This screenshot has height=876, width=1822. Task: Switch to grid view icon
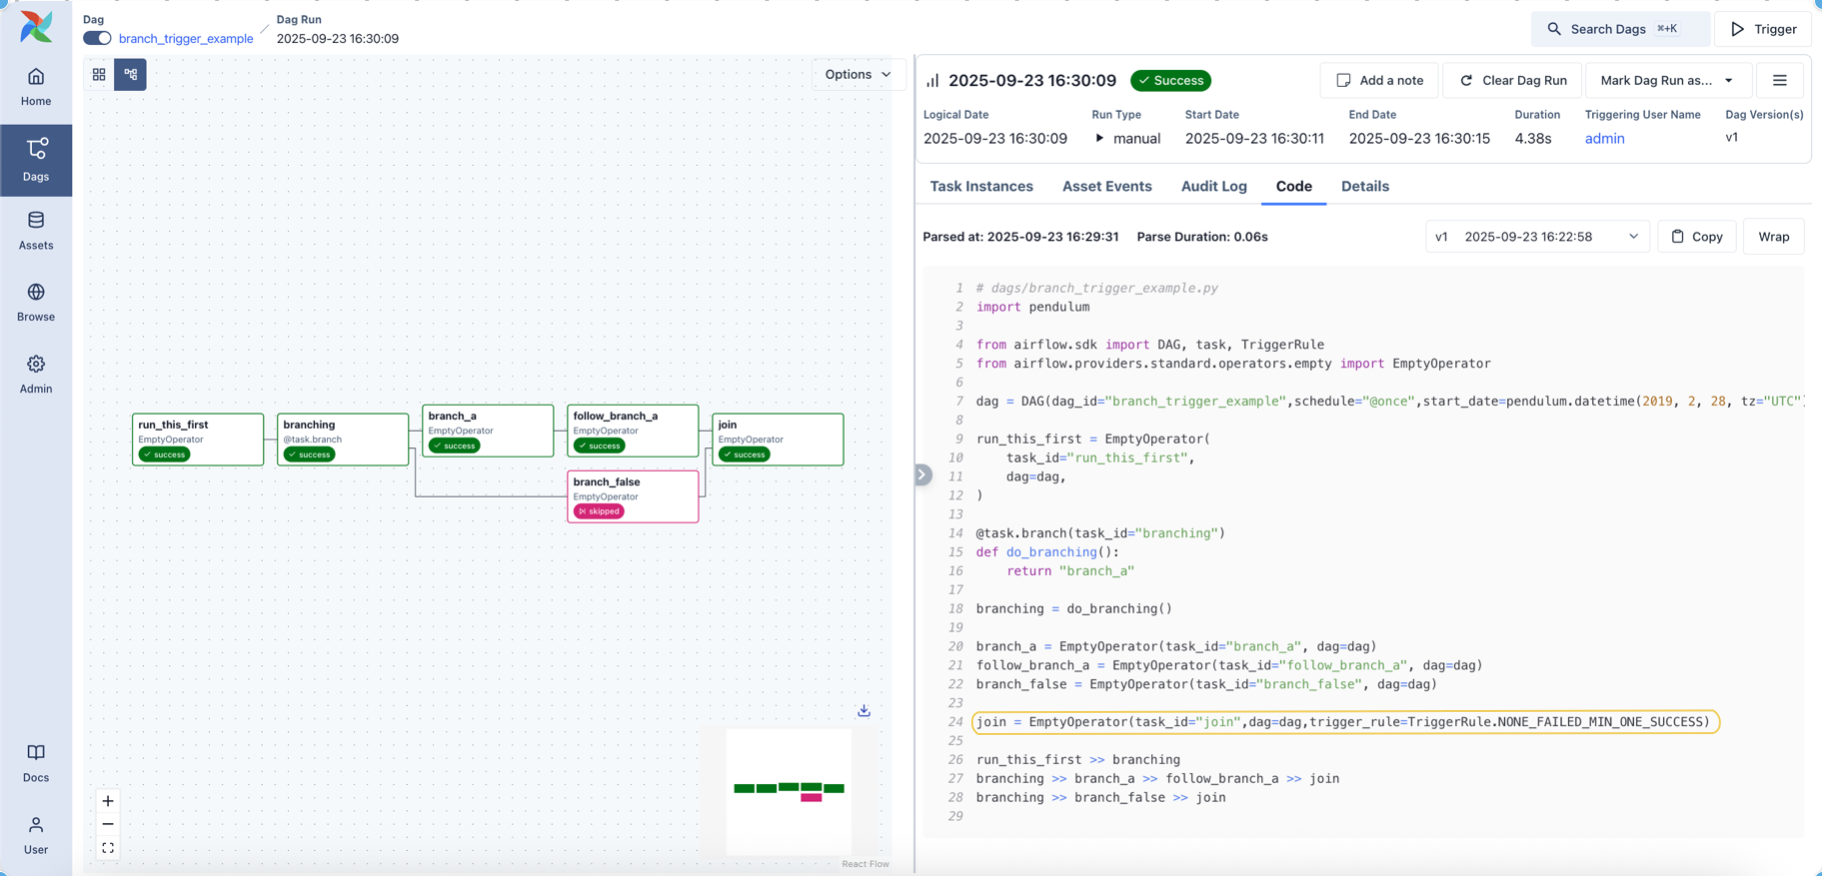[x=99, y=74]
